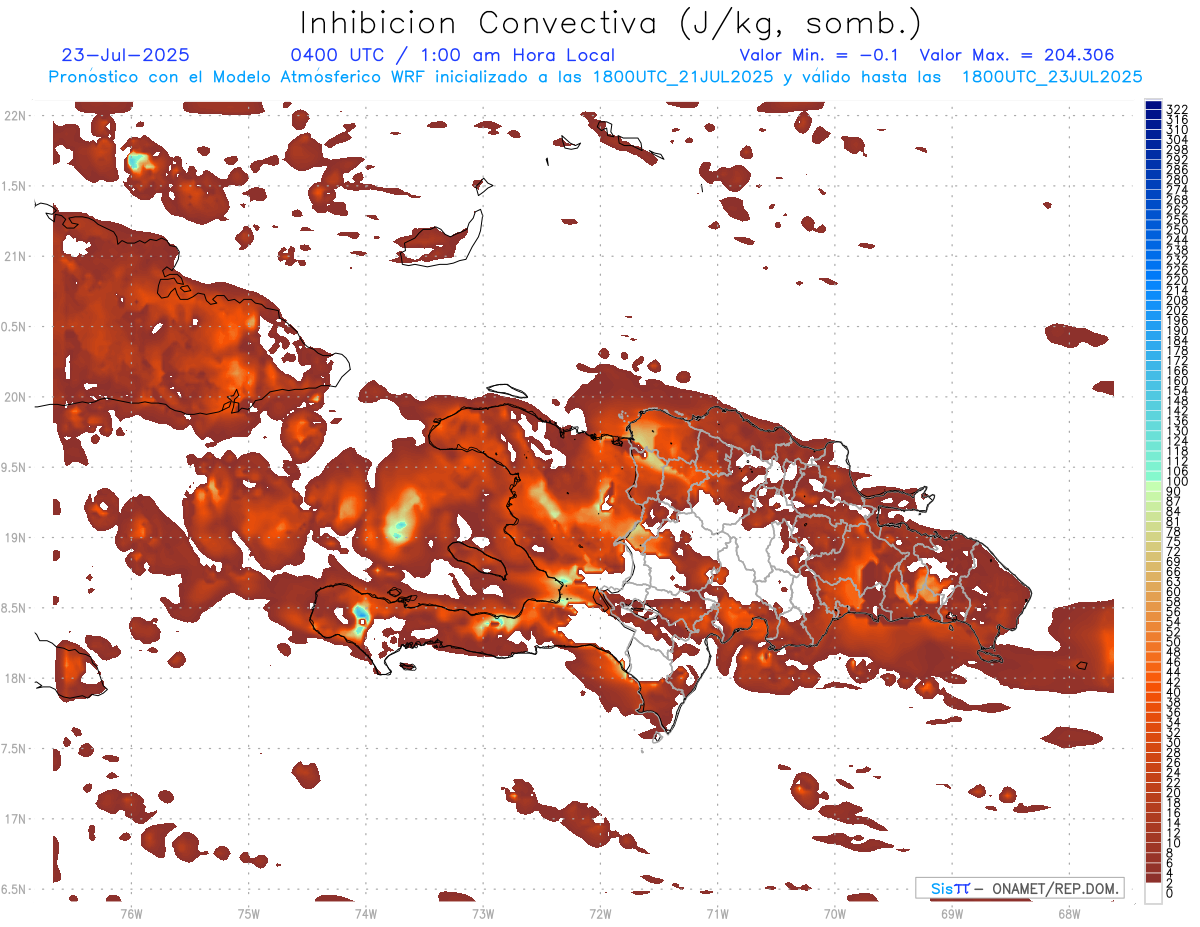
Task: Click the '72W' longitude label
Action: pyautogui.click(x=600, y=913)
